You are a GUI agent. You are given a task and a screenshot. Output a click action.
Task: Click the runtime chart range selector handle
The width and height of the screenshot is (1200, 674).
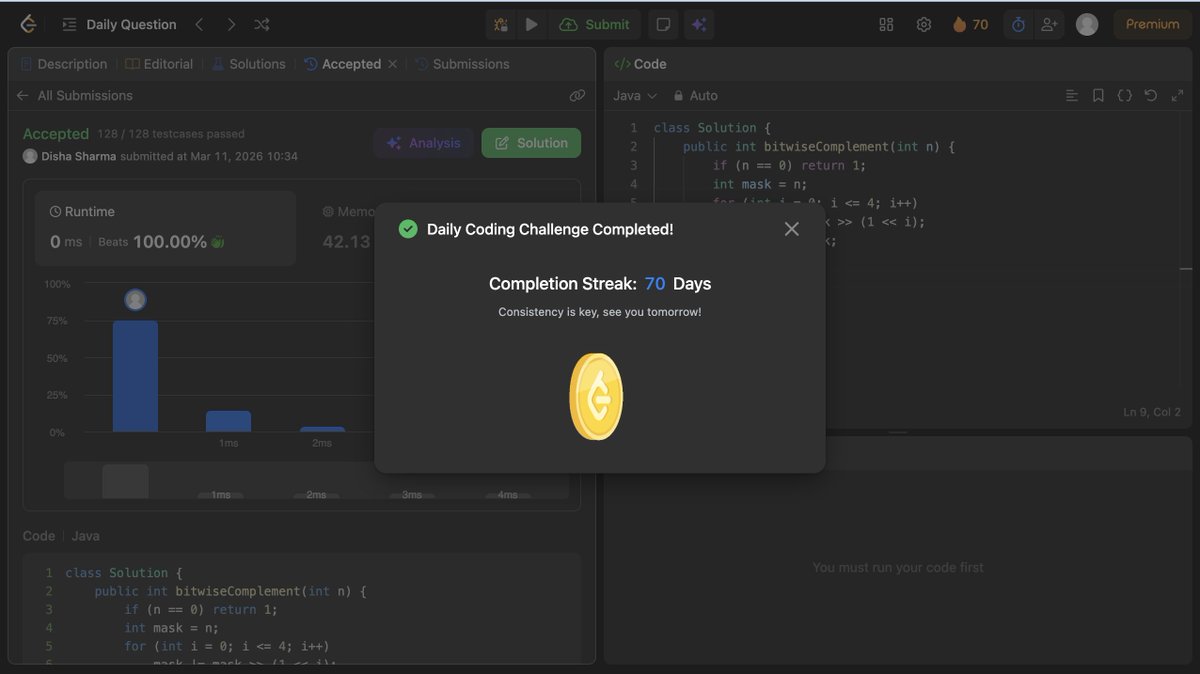tap(125, 481)
